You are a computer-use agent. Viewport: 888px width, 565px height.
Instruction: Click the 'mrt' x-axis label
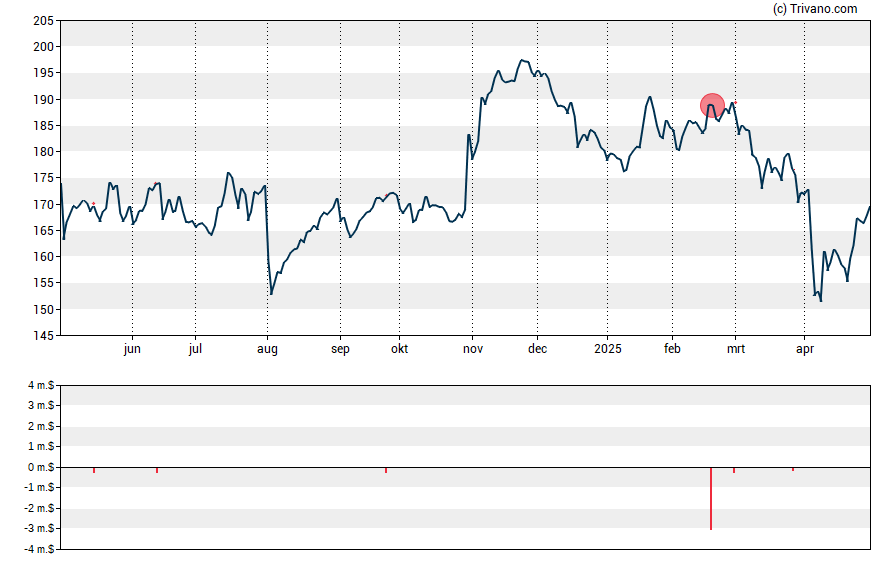(736, 349)
